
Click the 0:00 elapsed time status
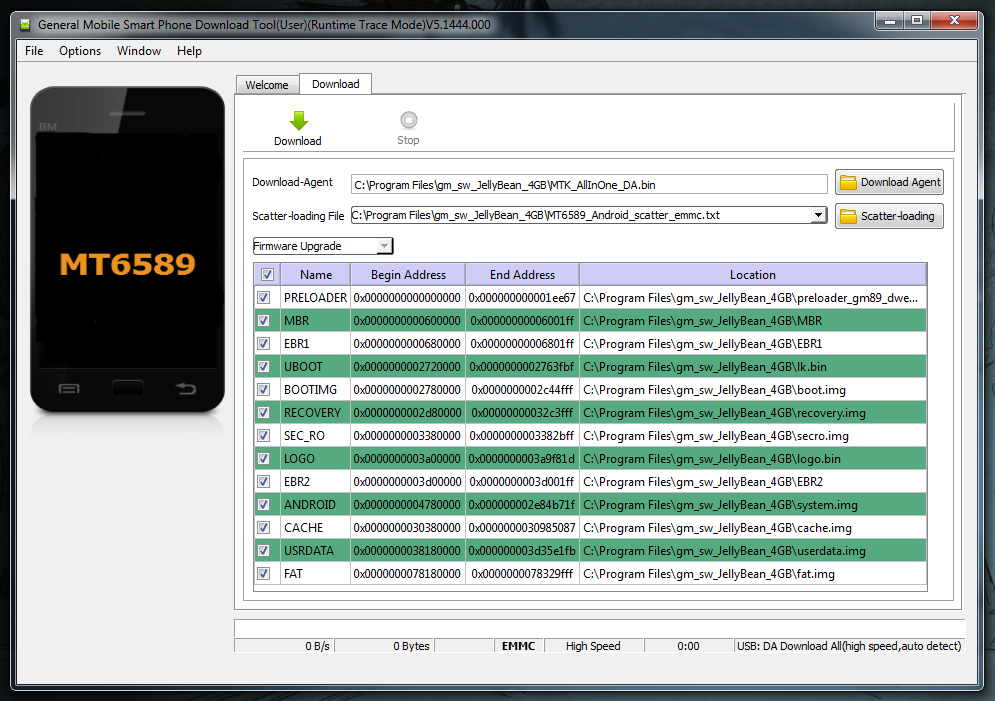689,646
